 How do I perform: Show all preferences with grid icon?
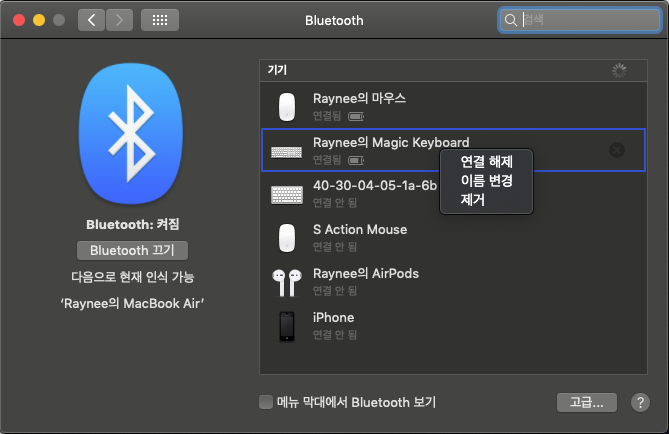click(x=160, y=20)
